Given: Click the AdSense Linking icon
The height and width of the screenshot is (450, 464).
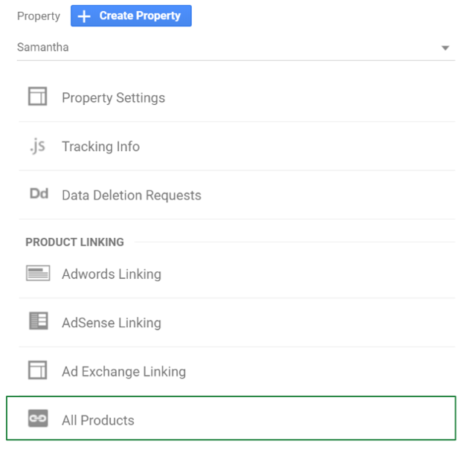Looking at the screenshot, I should tap(38, 321).
